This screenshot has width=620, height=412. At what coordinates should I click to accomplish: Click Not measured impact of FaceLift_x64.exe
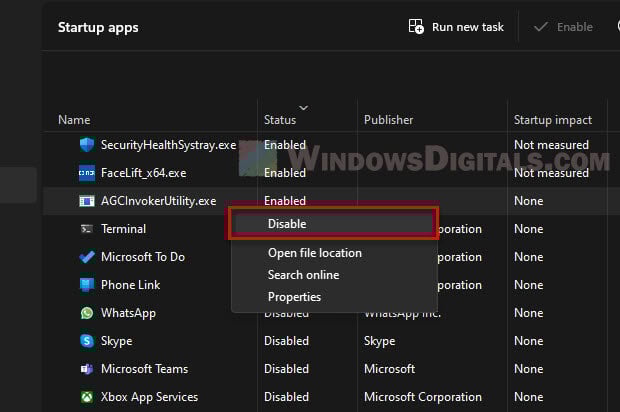(551, 173)
